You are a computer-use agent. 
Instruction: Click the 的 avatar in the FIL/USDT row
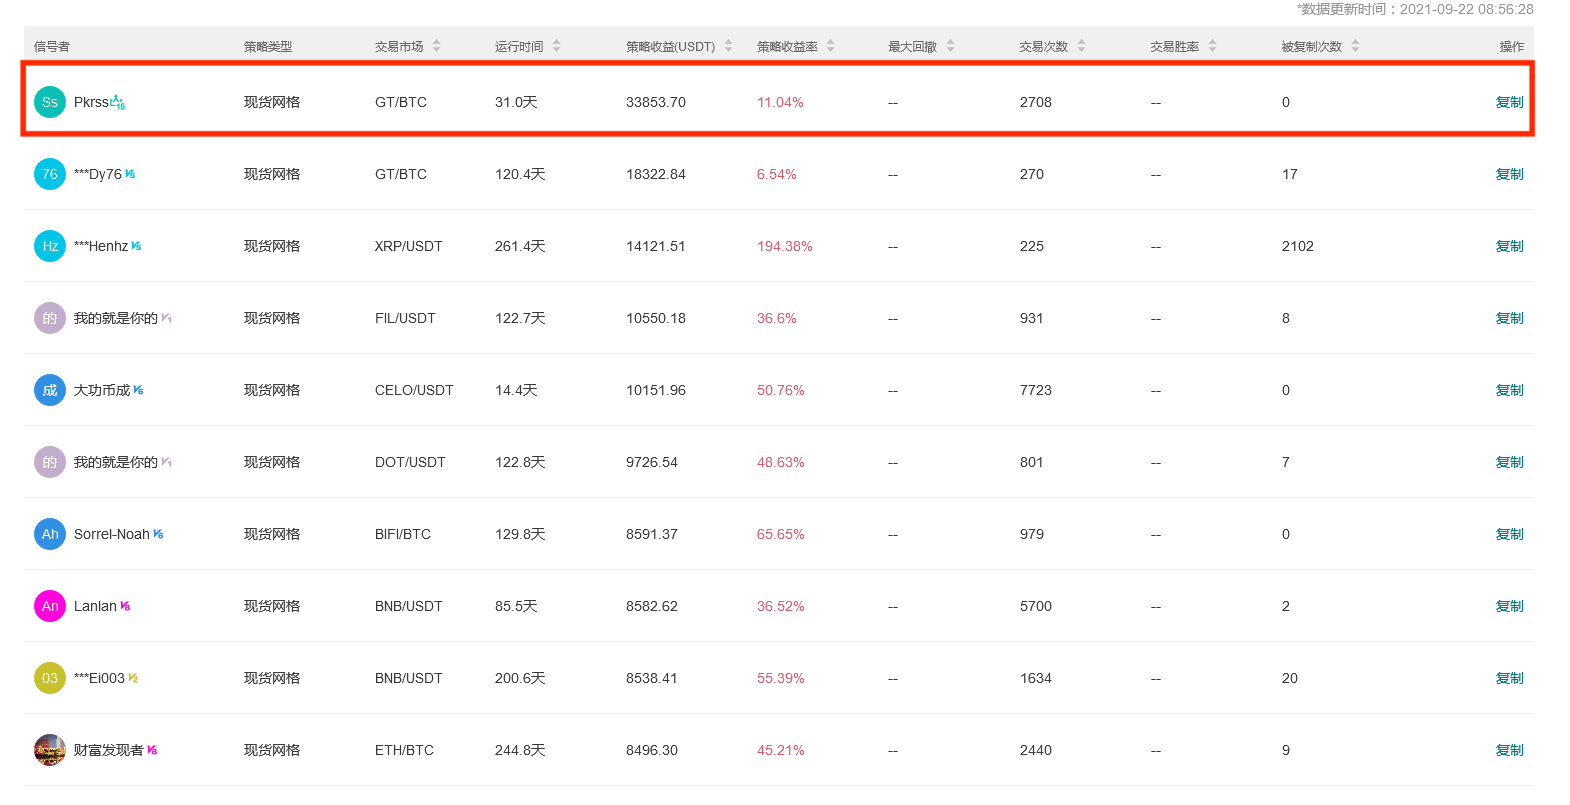pos(50,318)
